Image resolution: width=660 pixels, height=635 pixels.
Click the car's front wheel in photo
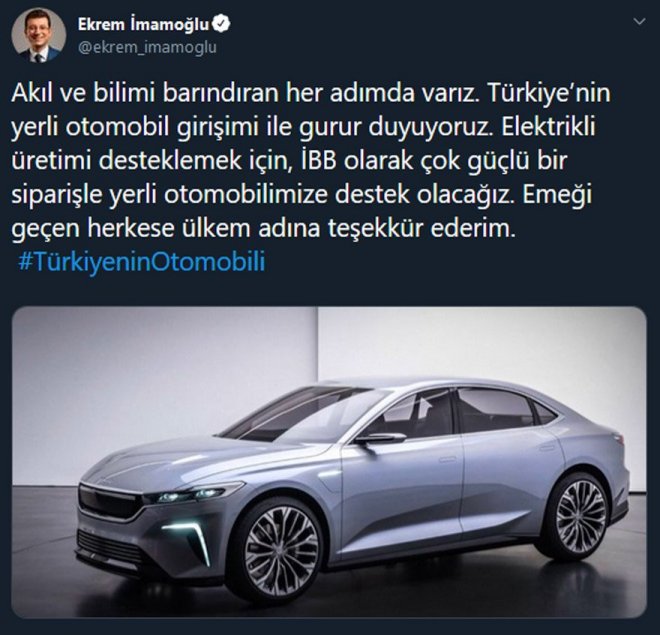click(x=279, y=550)
